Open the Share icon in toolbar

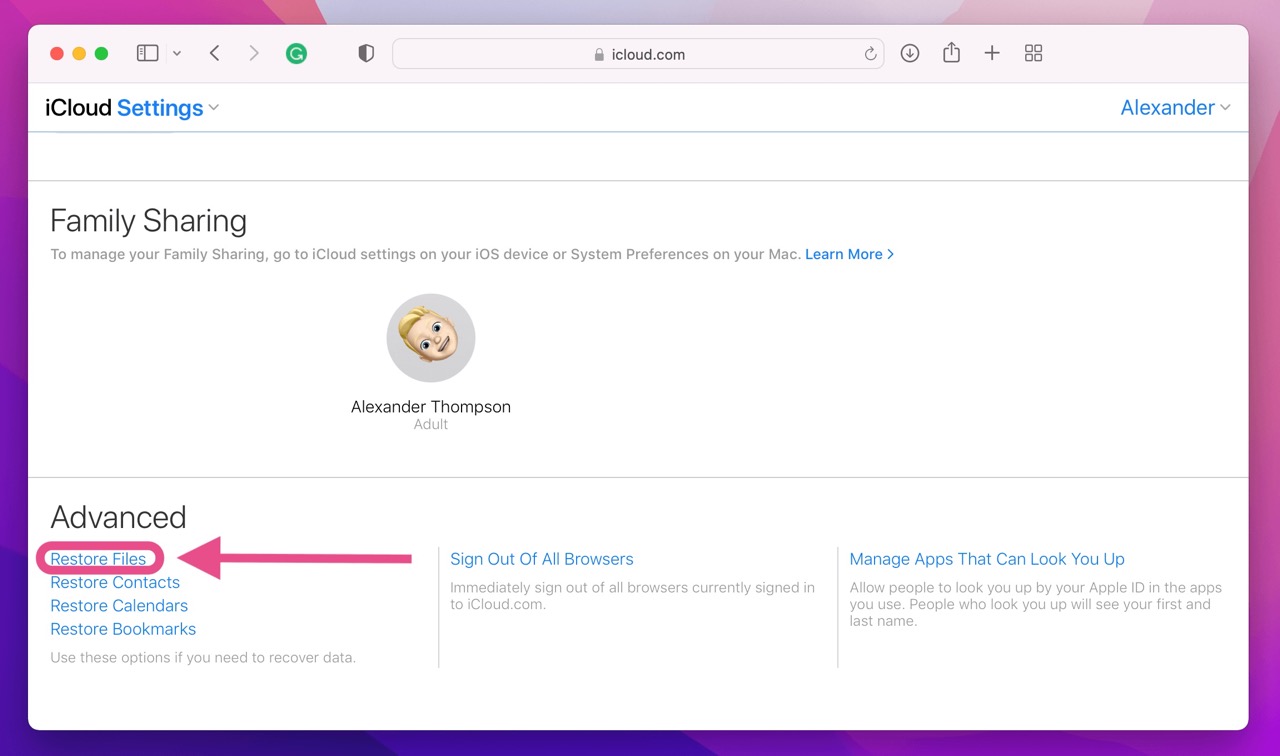(951, 52)
